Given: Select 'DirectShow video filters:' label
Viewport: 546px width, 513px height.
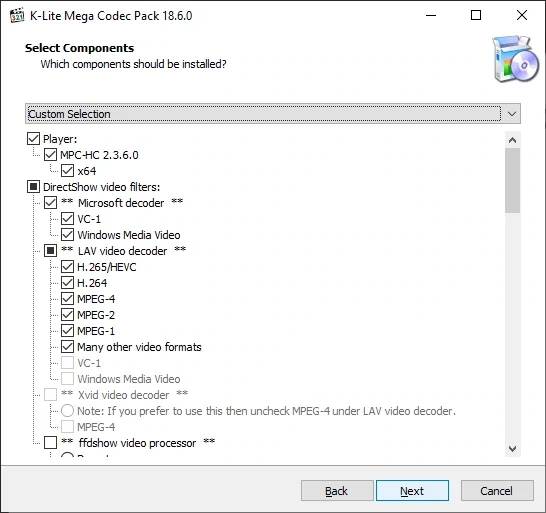Looking at the screenshot, I should click(x=101, y=187).
